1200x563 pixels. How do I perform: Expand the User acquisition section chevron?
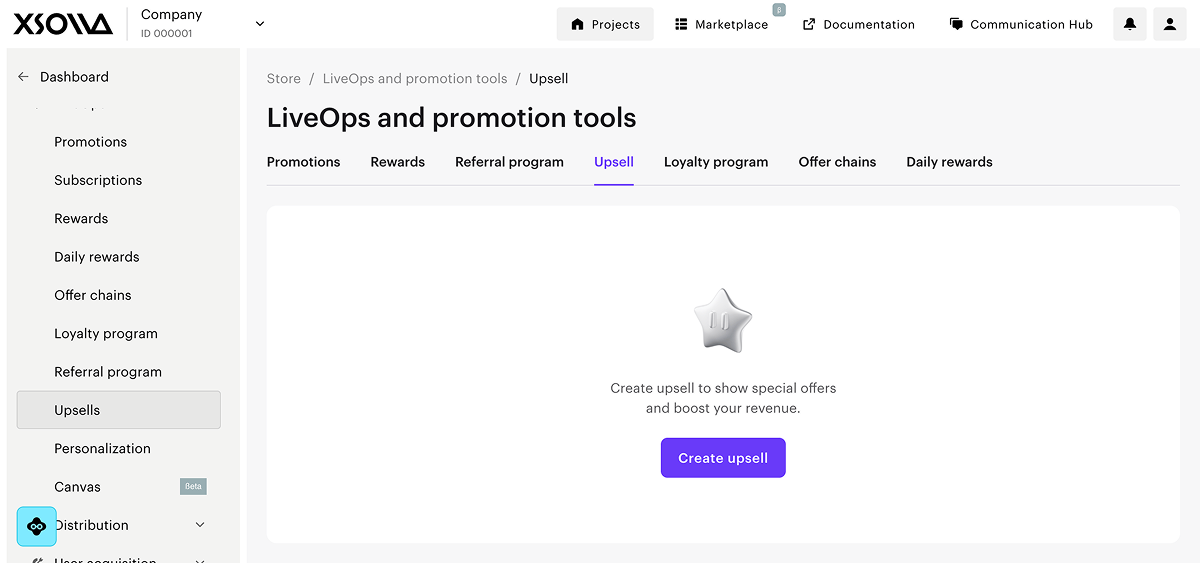pos(200,559)
